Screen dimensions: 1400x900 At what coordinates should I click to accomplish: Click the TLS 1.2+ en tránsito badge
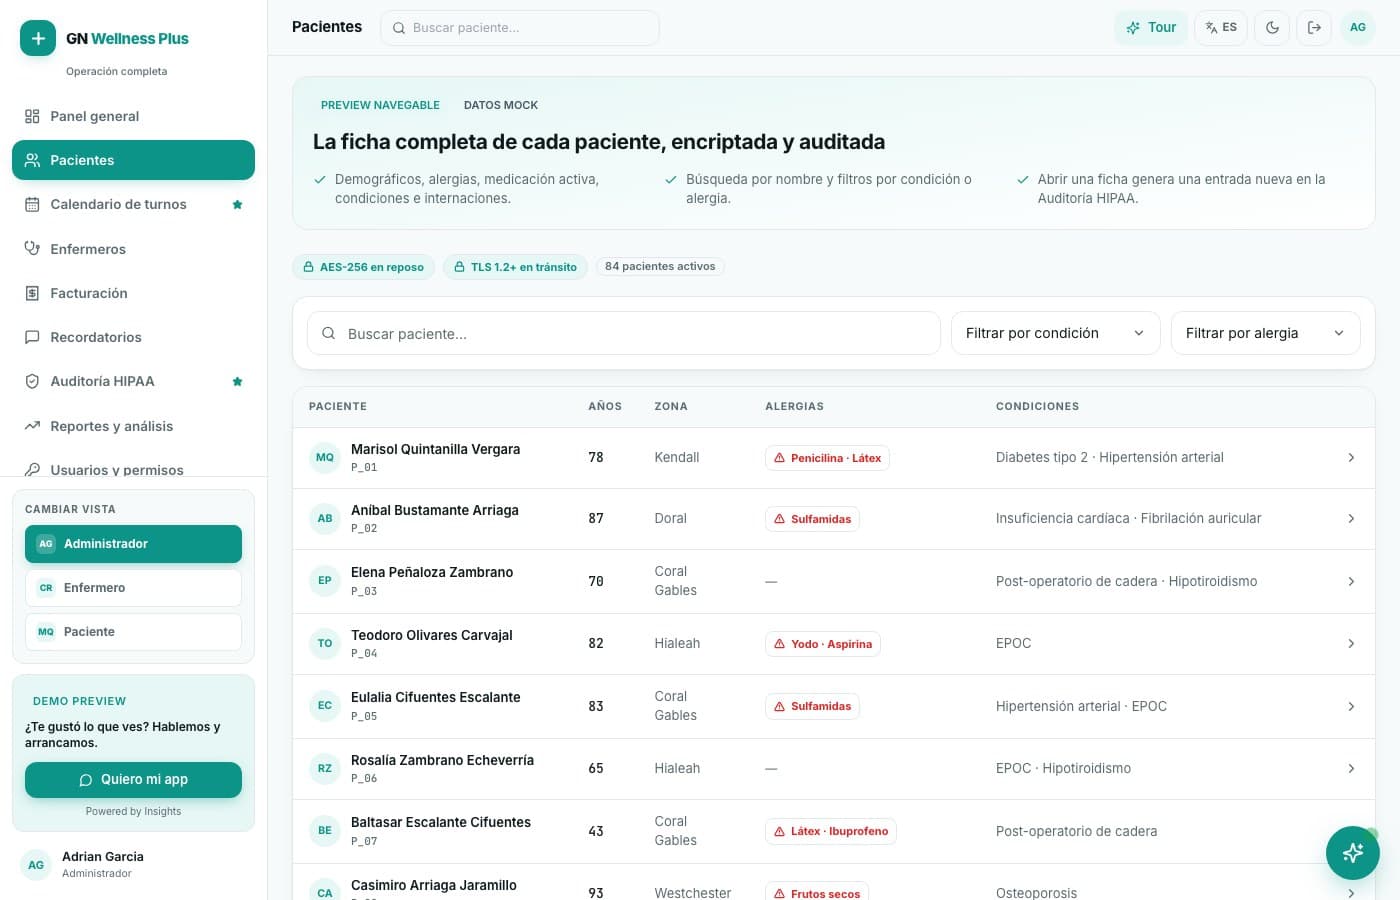pyautogui.click(x=516, y=267)
